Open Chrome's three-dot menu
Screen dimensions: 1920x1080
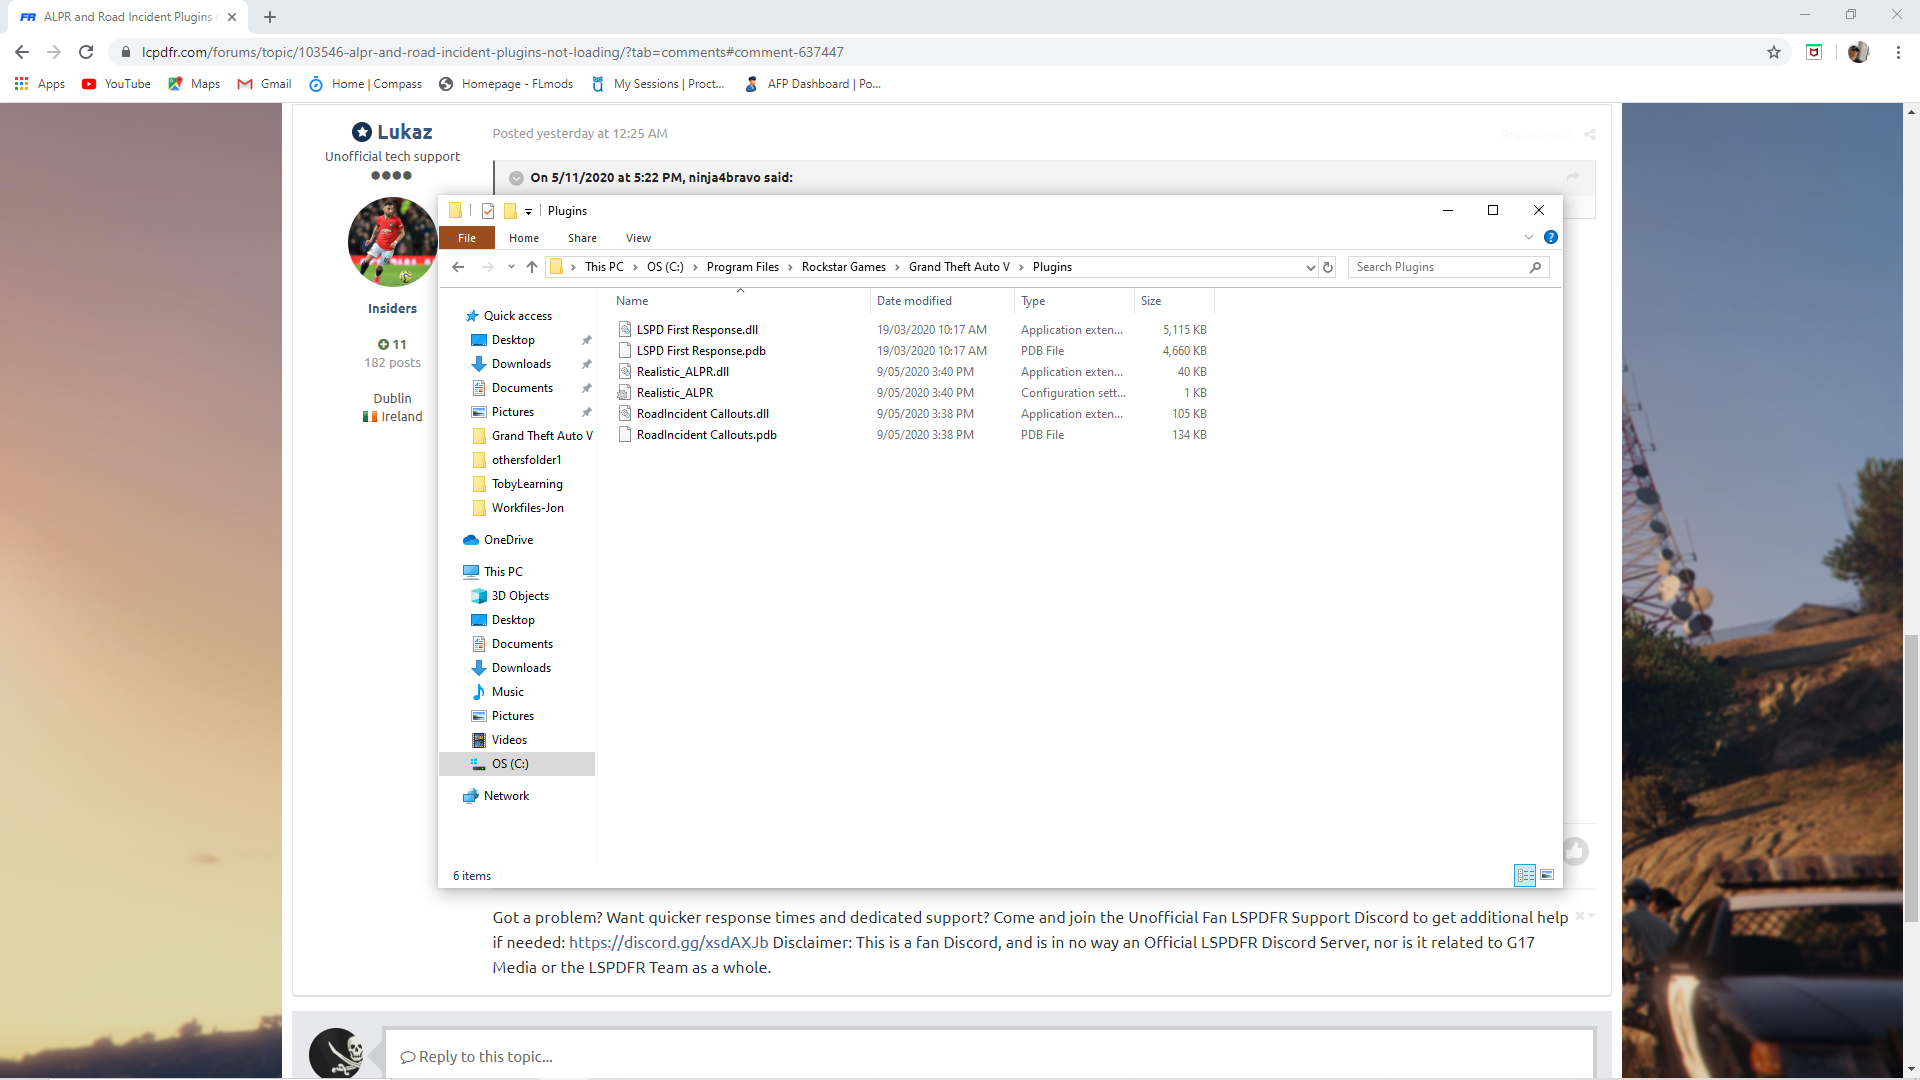tap(1898, 52)
